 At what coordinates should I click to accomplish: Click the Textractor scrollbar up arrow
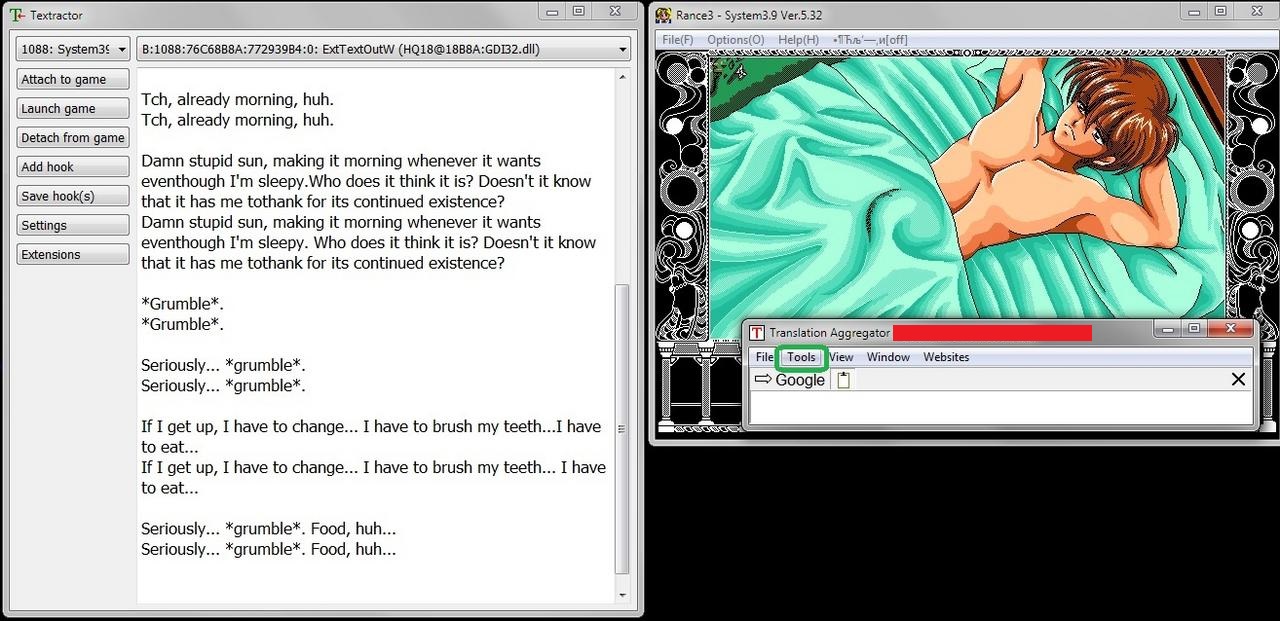[623, 76]
